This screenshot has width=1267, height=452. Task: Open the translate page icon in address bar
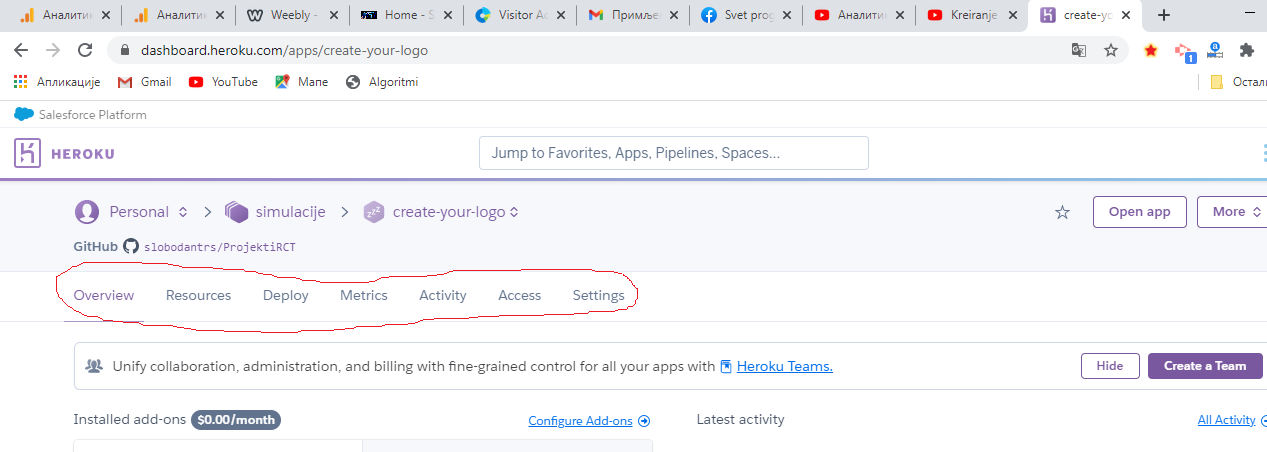(1079, 50)
